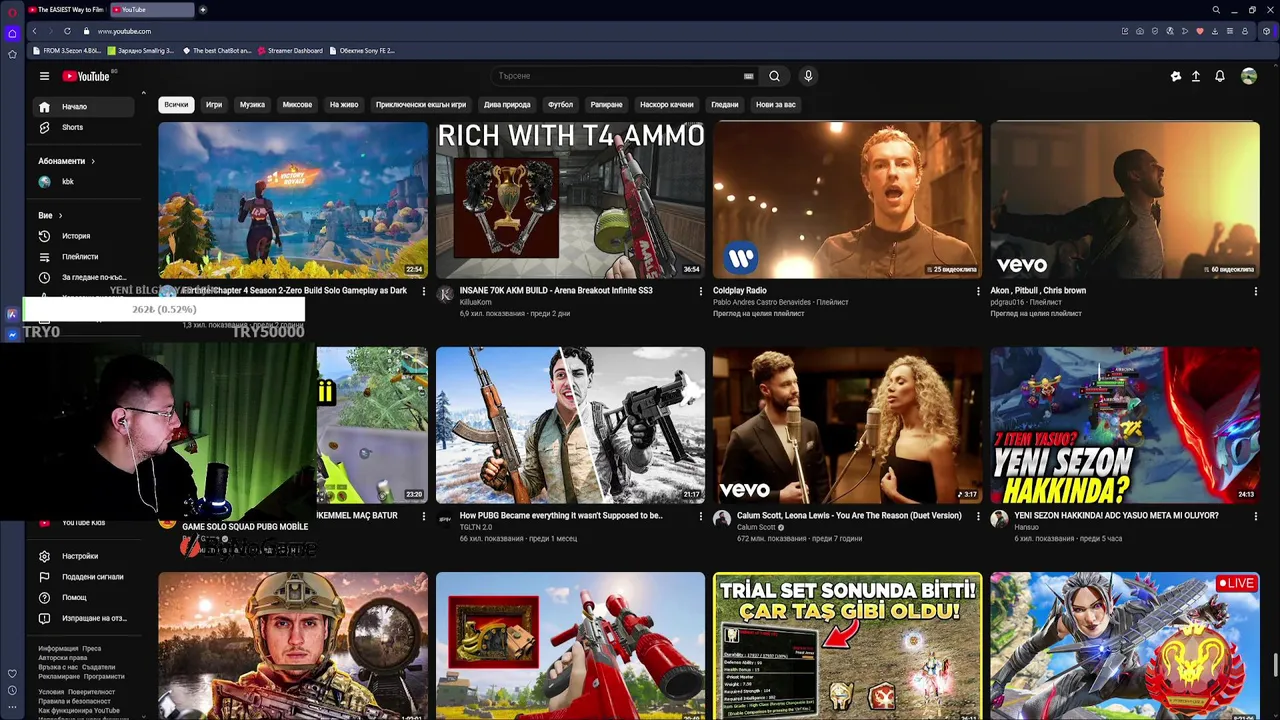Click the upload video arrow icon
The width and height of the screenshot is (1280, 720).
[1196, 76]
